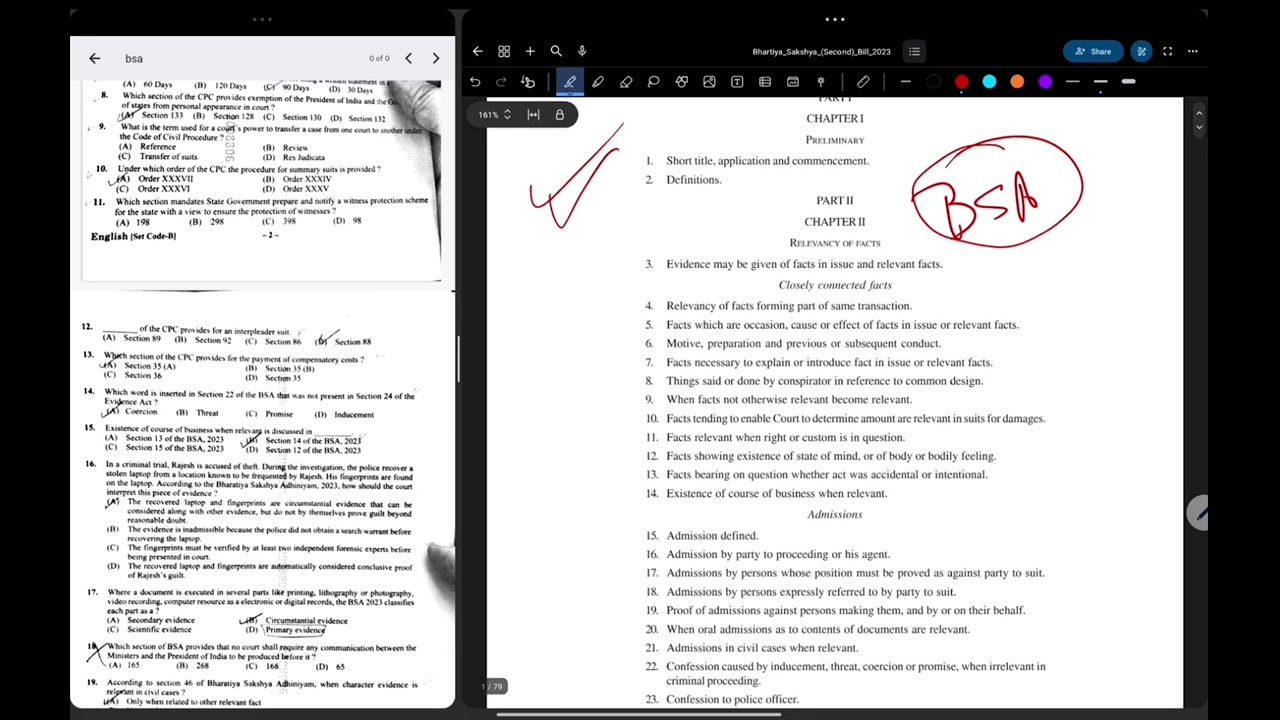Go back from the Bhartiya Sakshya notes document
1280x720 pixels.
[478, 51]
